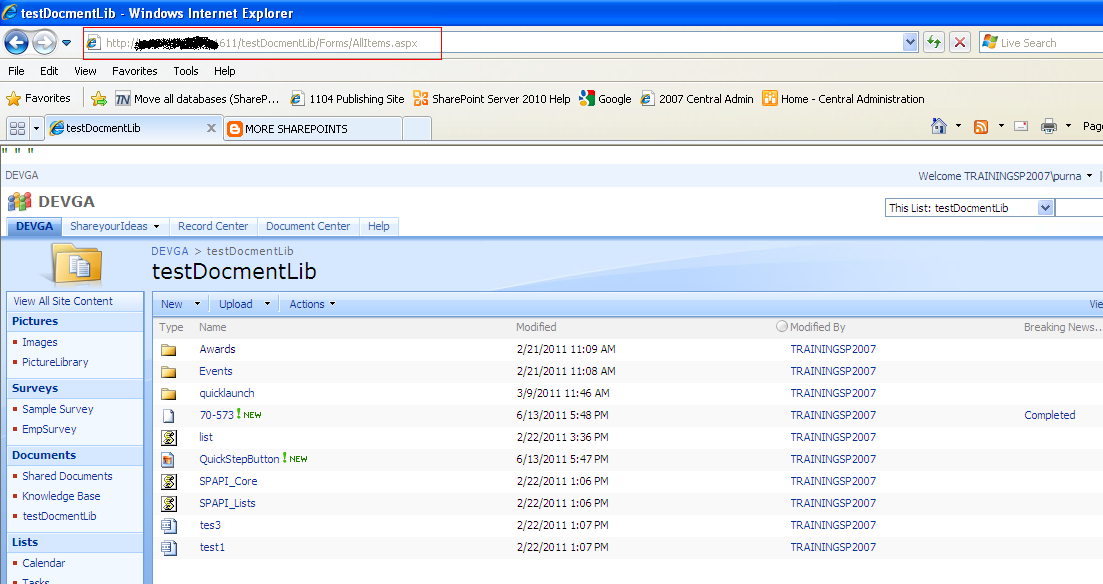1103x584 pixels.
Task: Open the recent pages dropdown arrow
Action: pos(66,43)
